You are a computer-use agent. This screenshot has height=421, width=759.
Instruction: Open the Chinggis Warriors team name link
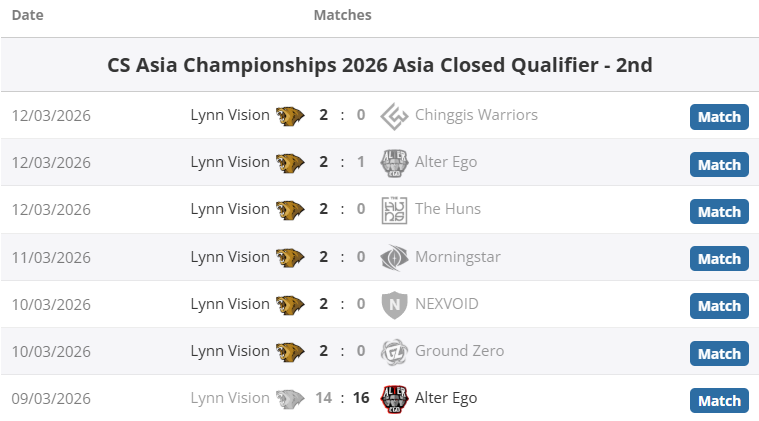[x=476, y=115]
